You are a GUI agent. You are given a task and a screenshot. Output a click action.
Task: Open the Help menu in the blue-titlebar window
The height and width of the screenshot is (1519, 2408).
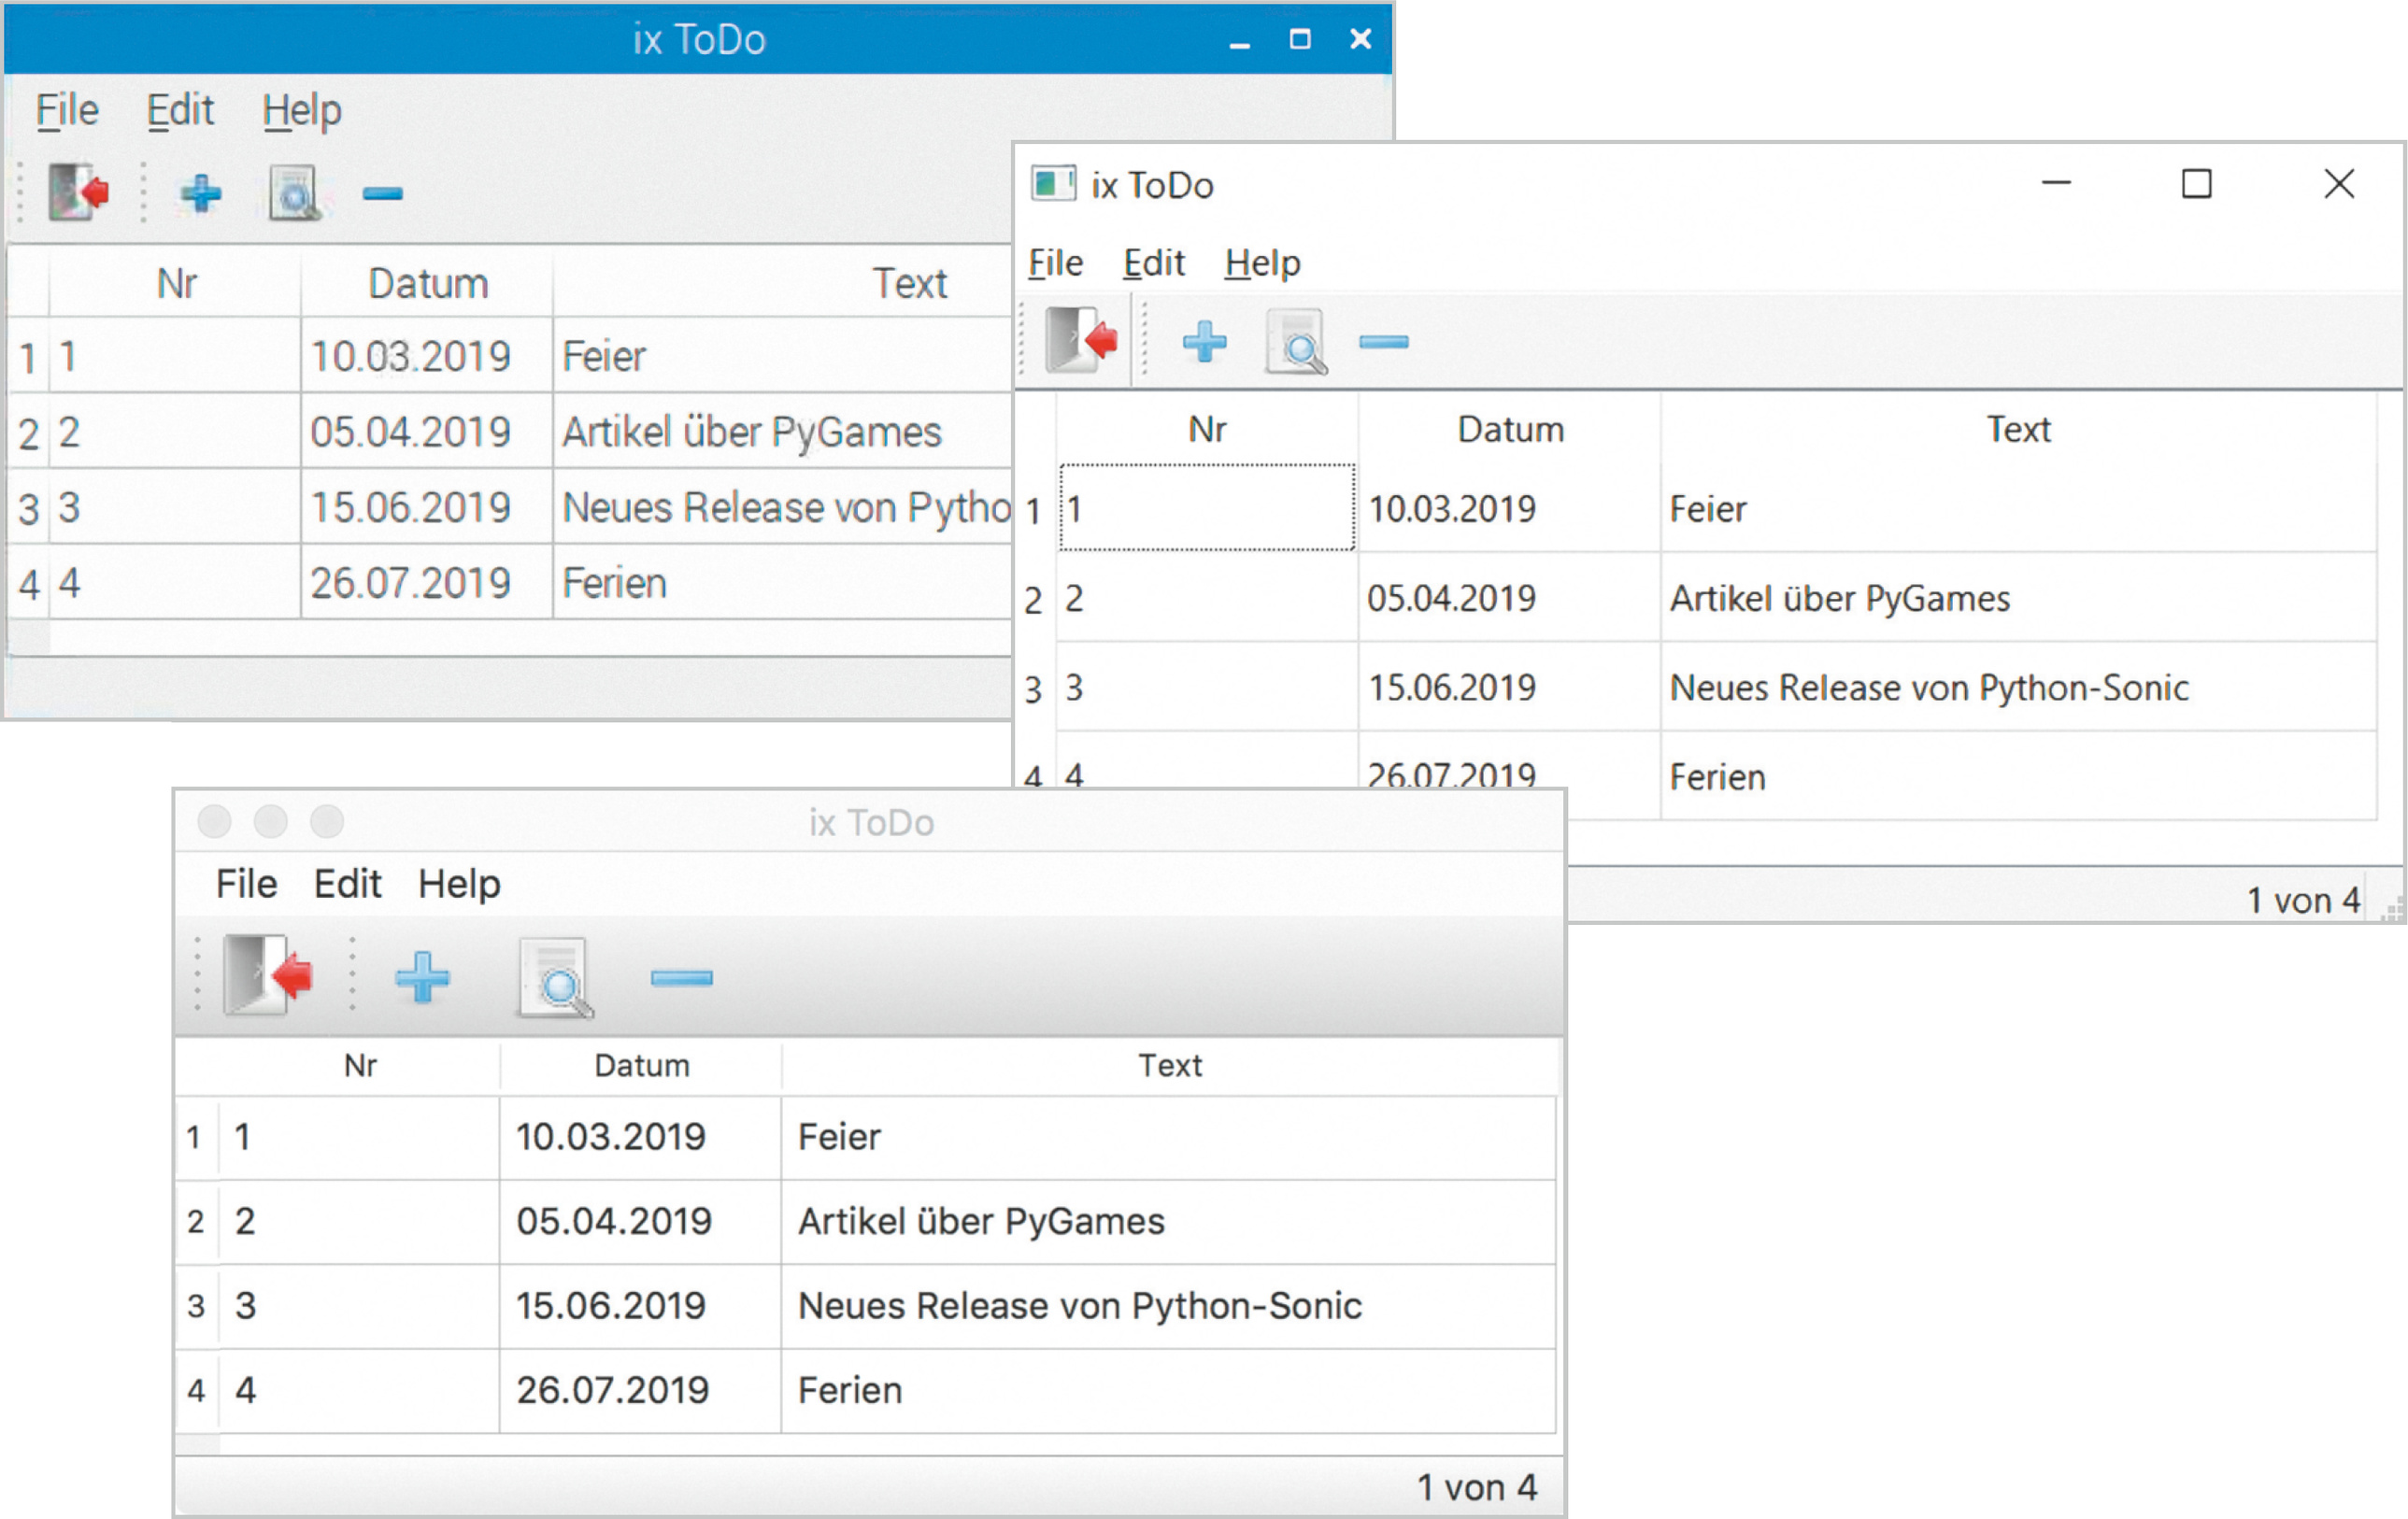[x=301, y=110]
